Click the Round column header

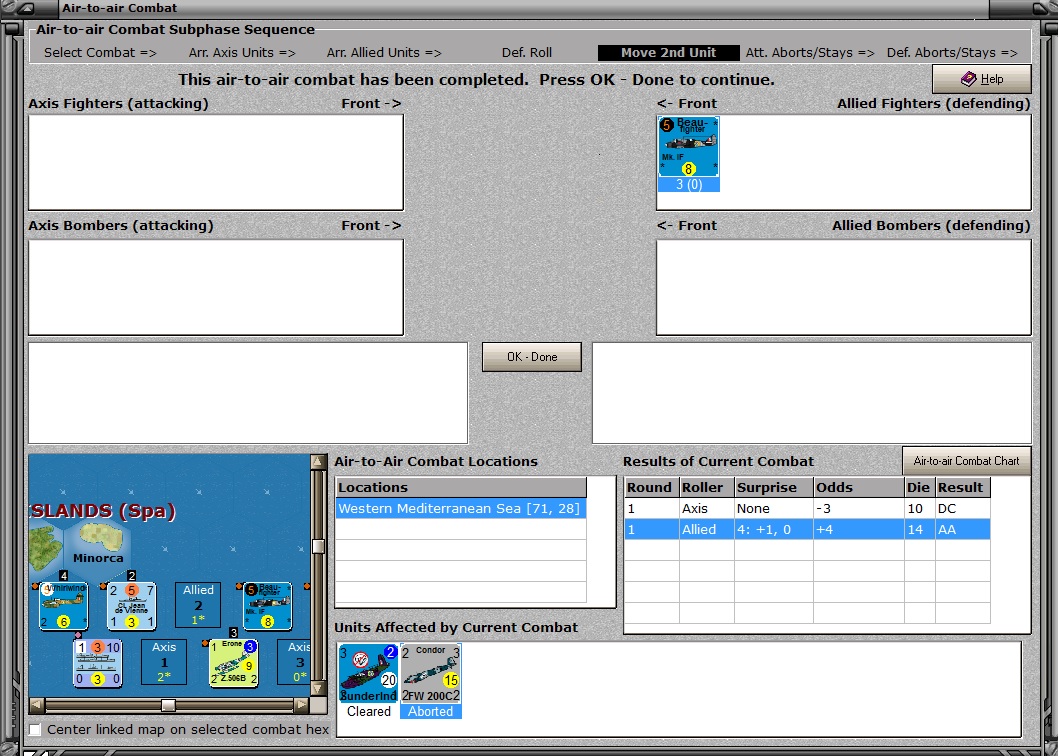click(652, 487)
